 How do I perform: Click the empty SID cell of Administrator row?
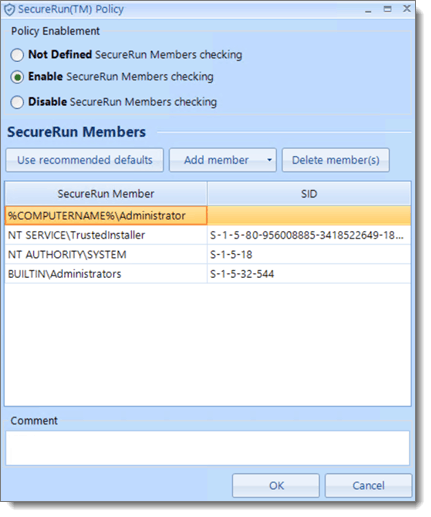309,216
